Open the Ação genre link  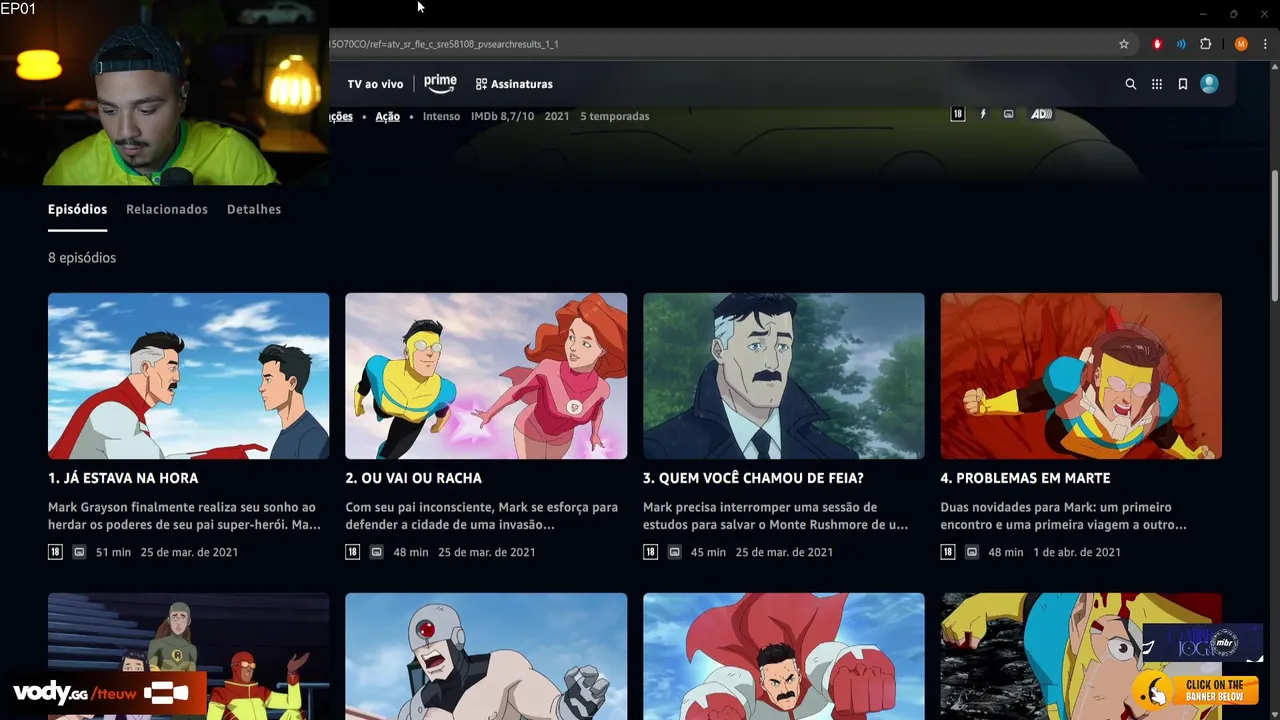387,116
